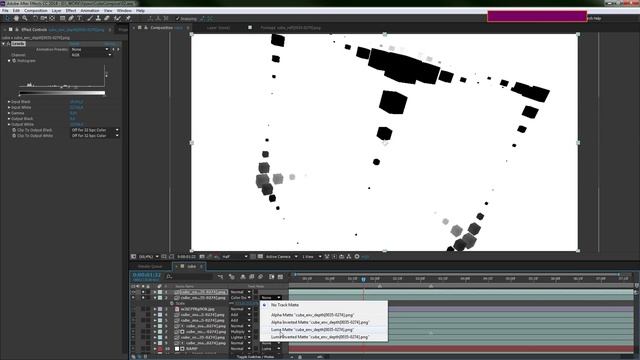Expand the Output White property
Viewport: 640px width, 360px height.
9,124
